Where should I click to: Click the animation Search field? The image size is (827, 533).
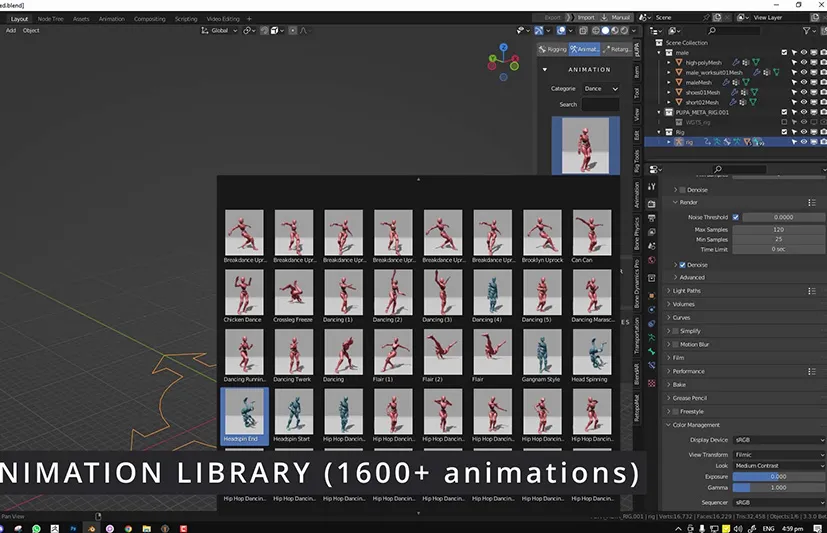pyautogui.click(x=601, y=104)
